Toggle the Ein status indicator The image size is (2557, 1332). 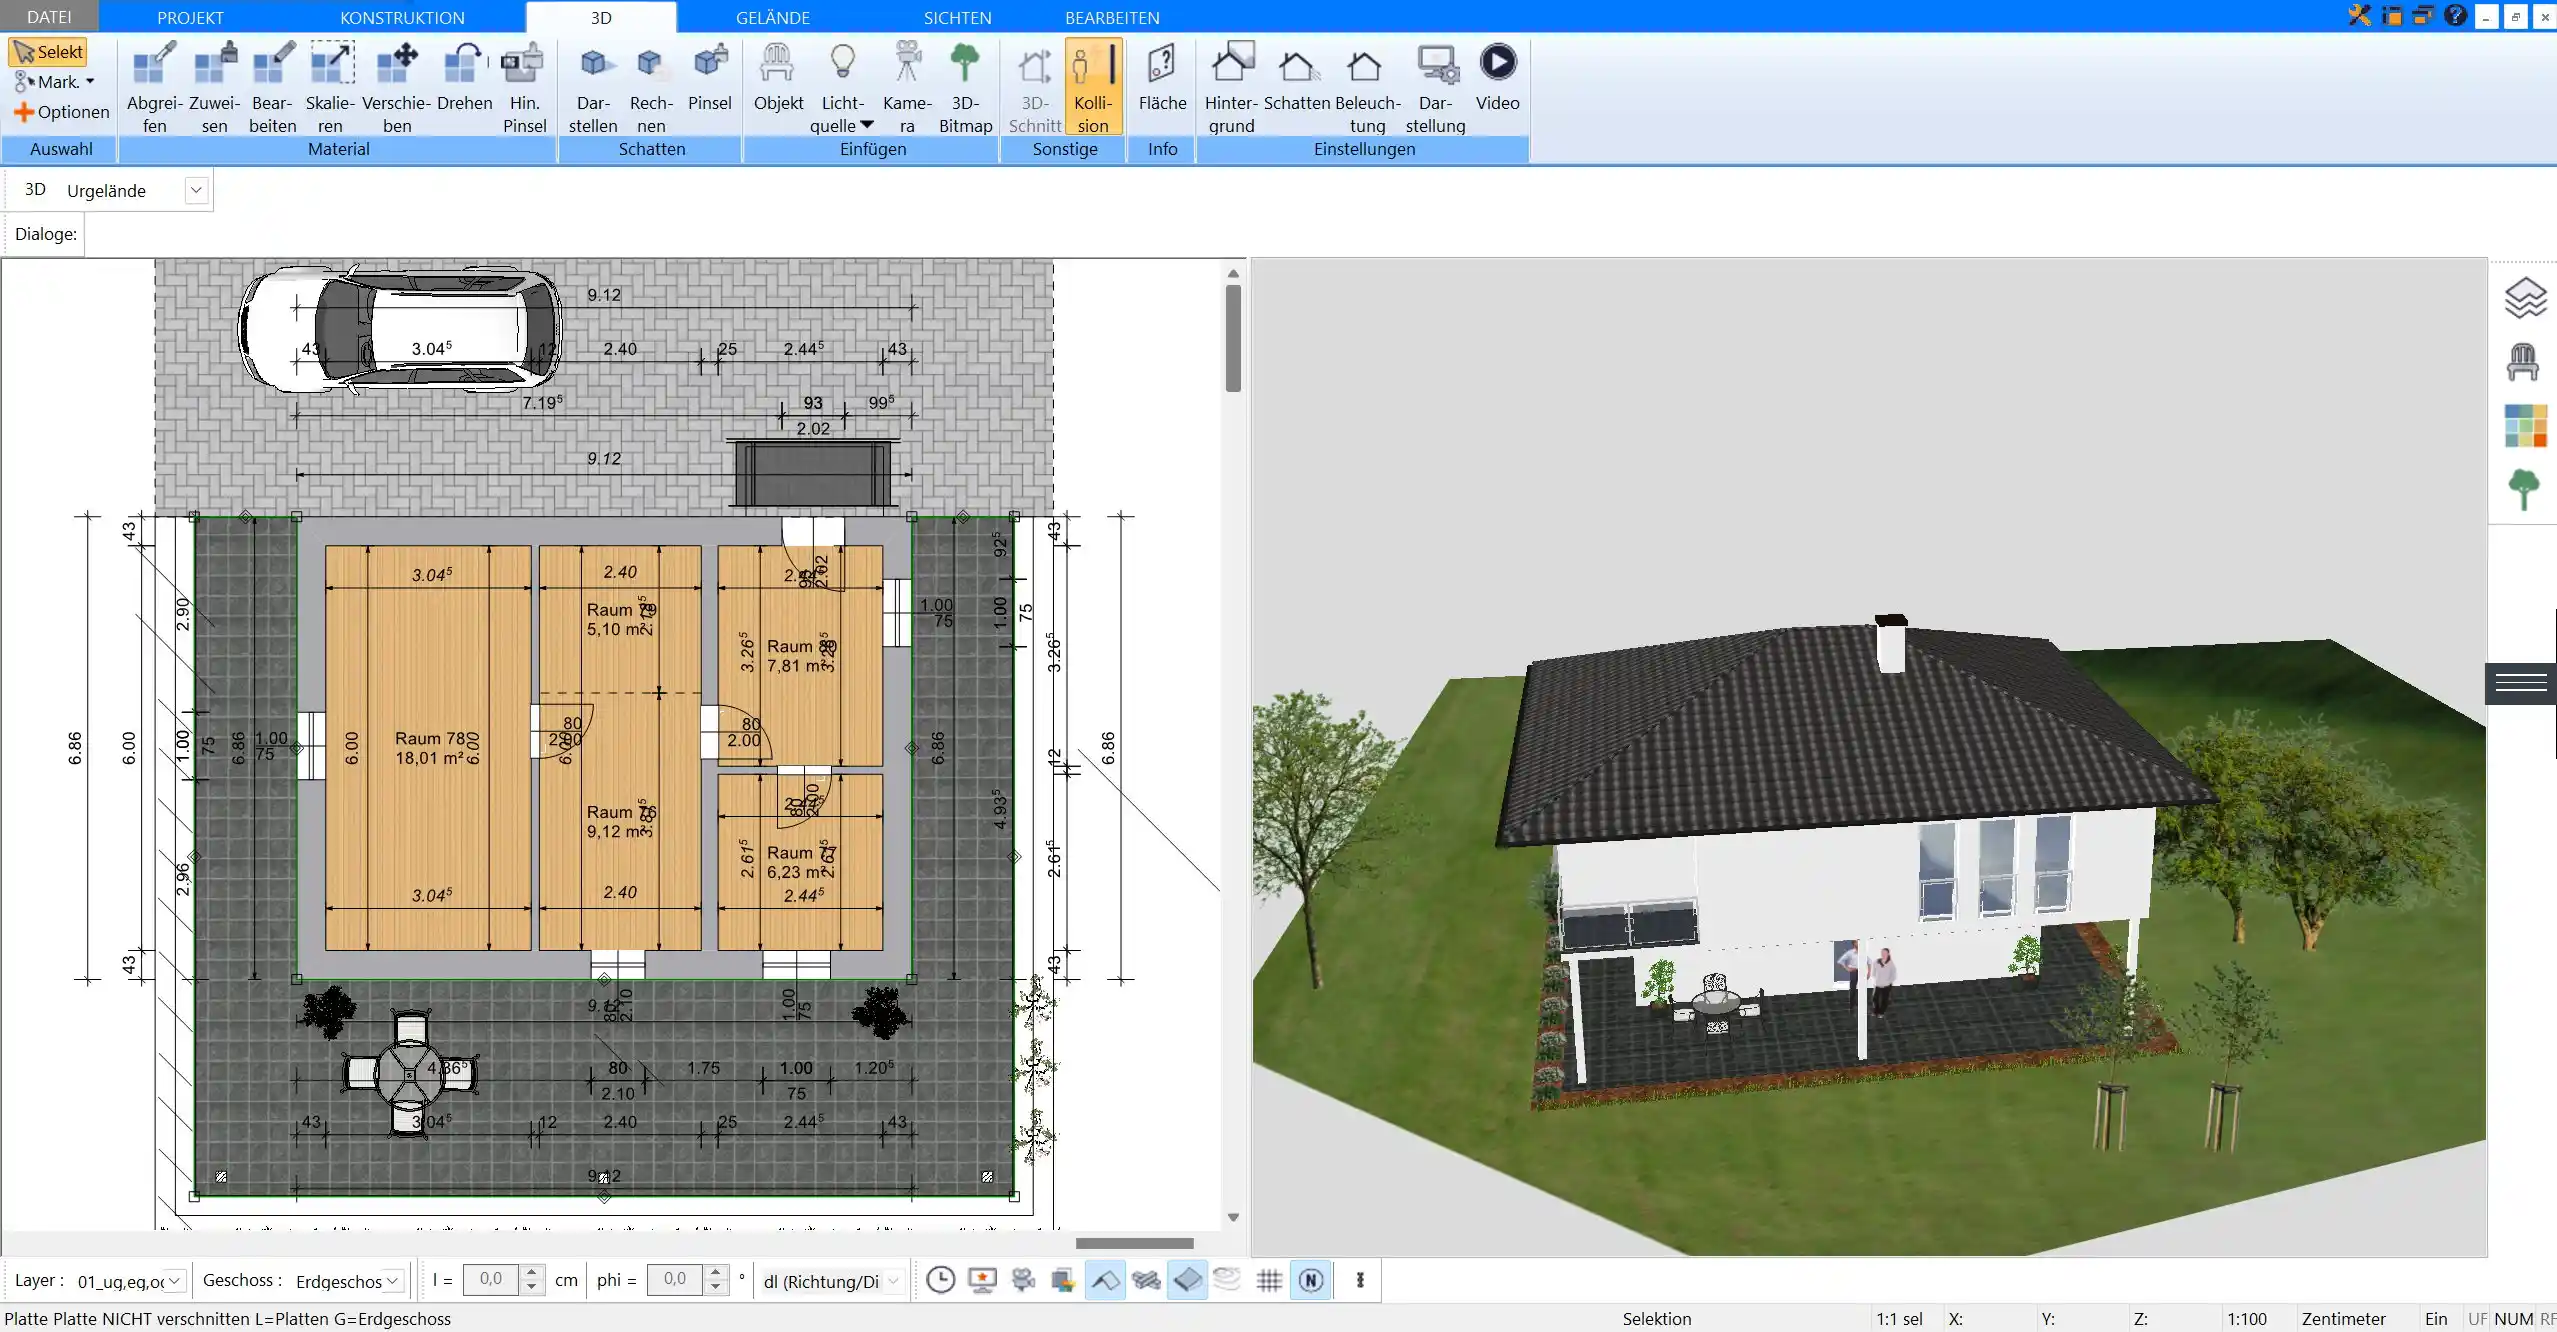[x=2436, y=1319]
